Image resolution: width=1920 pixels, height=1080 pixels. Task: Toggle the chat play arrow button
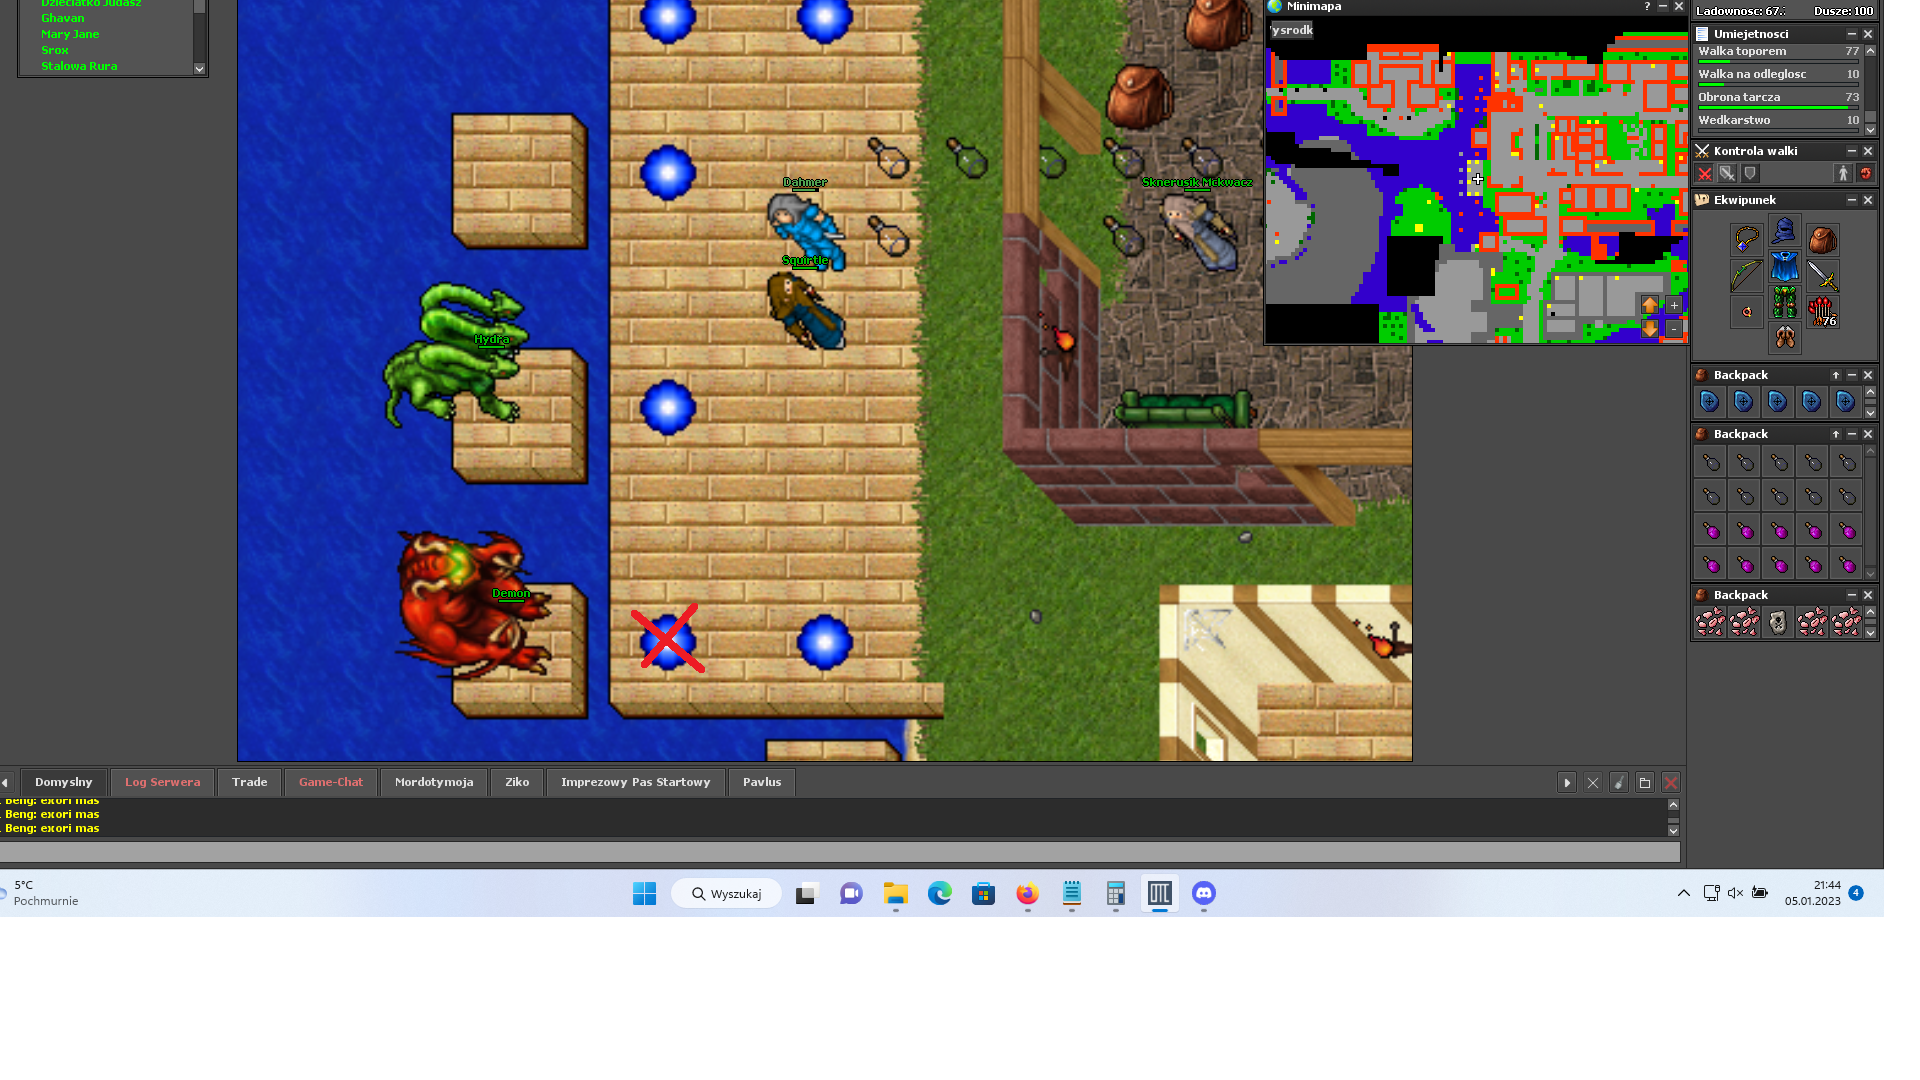(x=1567, y=783)
